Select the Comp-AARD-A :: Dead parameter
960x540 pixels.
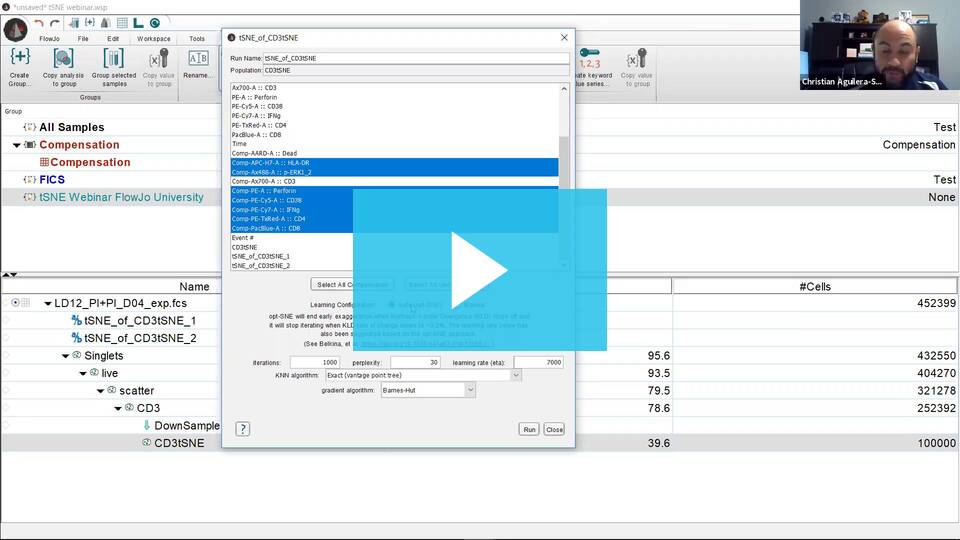(394, 153)
